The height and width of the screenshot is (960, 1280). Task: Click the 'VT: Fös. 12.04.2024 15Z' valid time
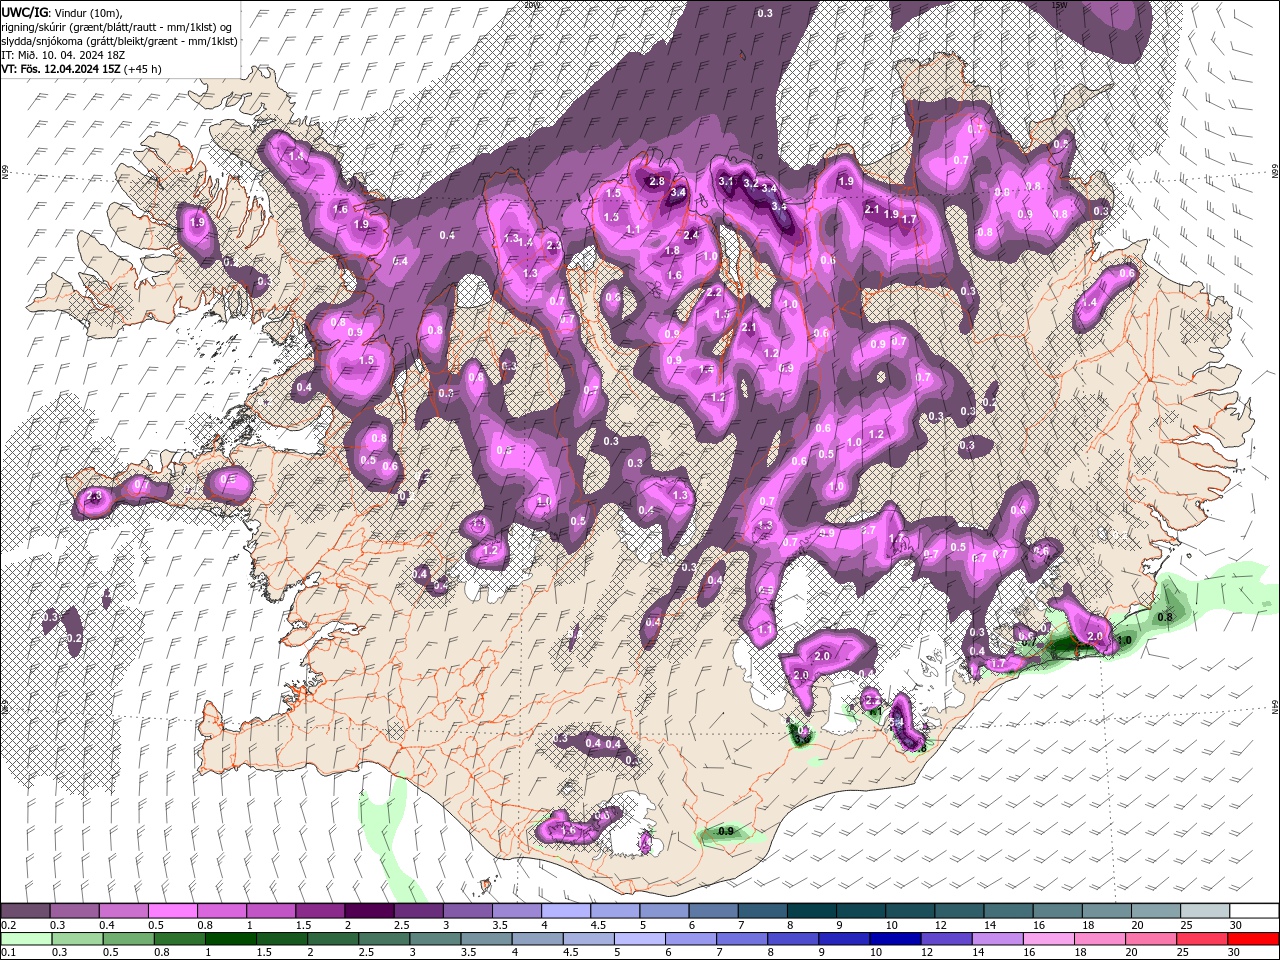(62, 69)
